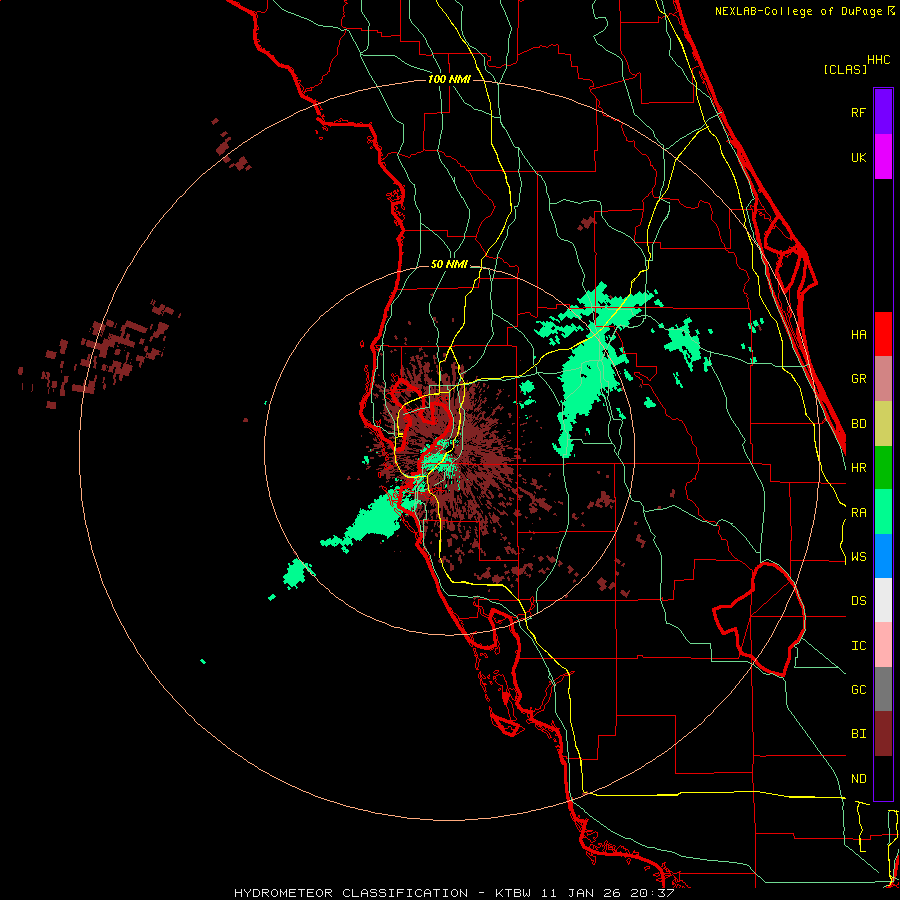The height and width of the screenshot is (900, 900).
Task: Click the HYDROMETEOR CLASSIFICATION title text
Action: tap(351, 893)
